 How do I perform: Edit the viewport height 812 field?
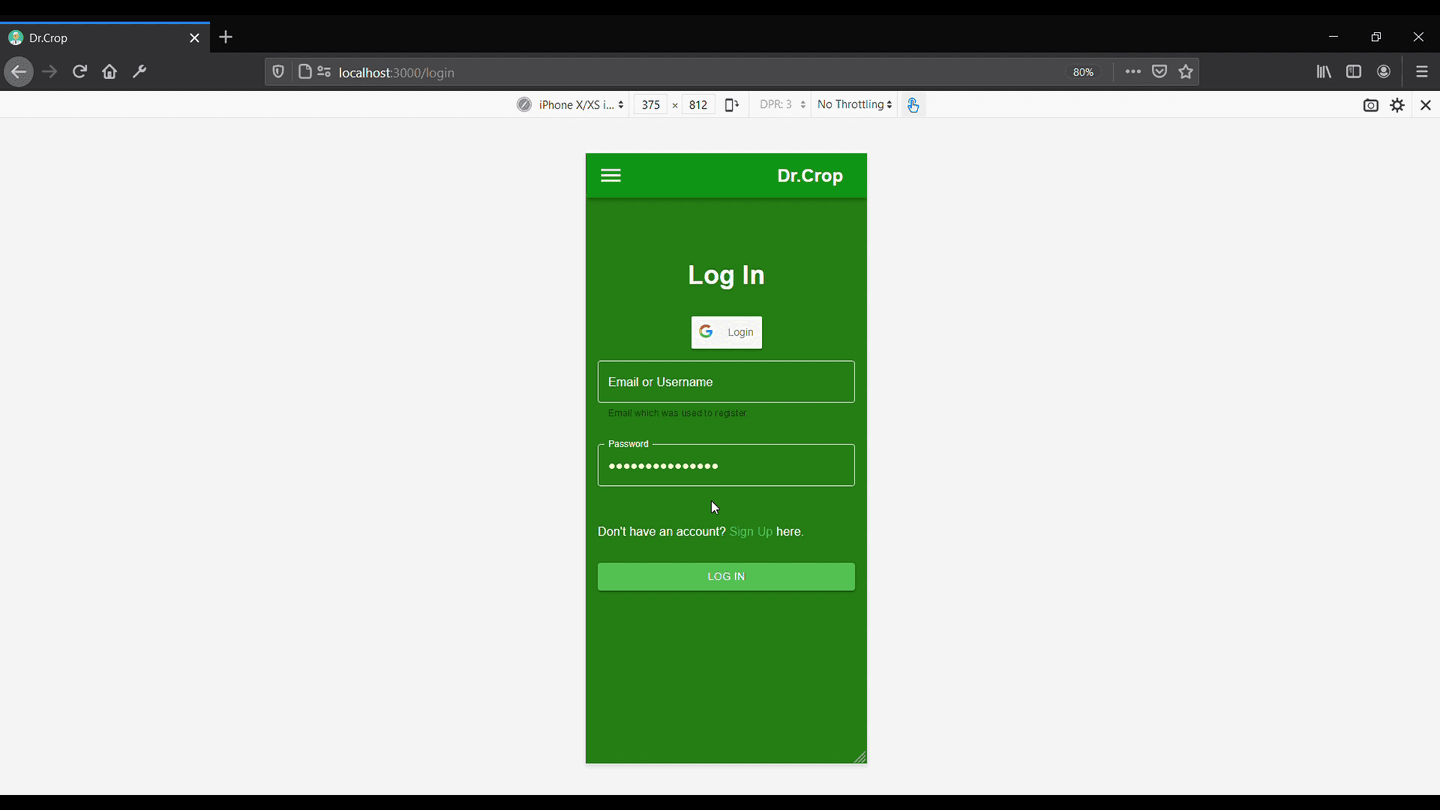[x=698, y=105]
